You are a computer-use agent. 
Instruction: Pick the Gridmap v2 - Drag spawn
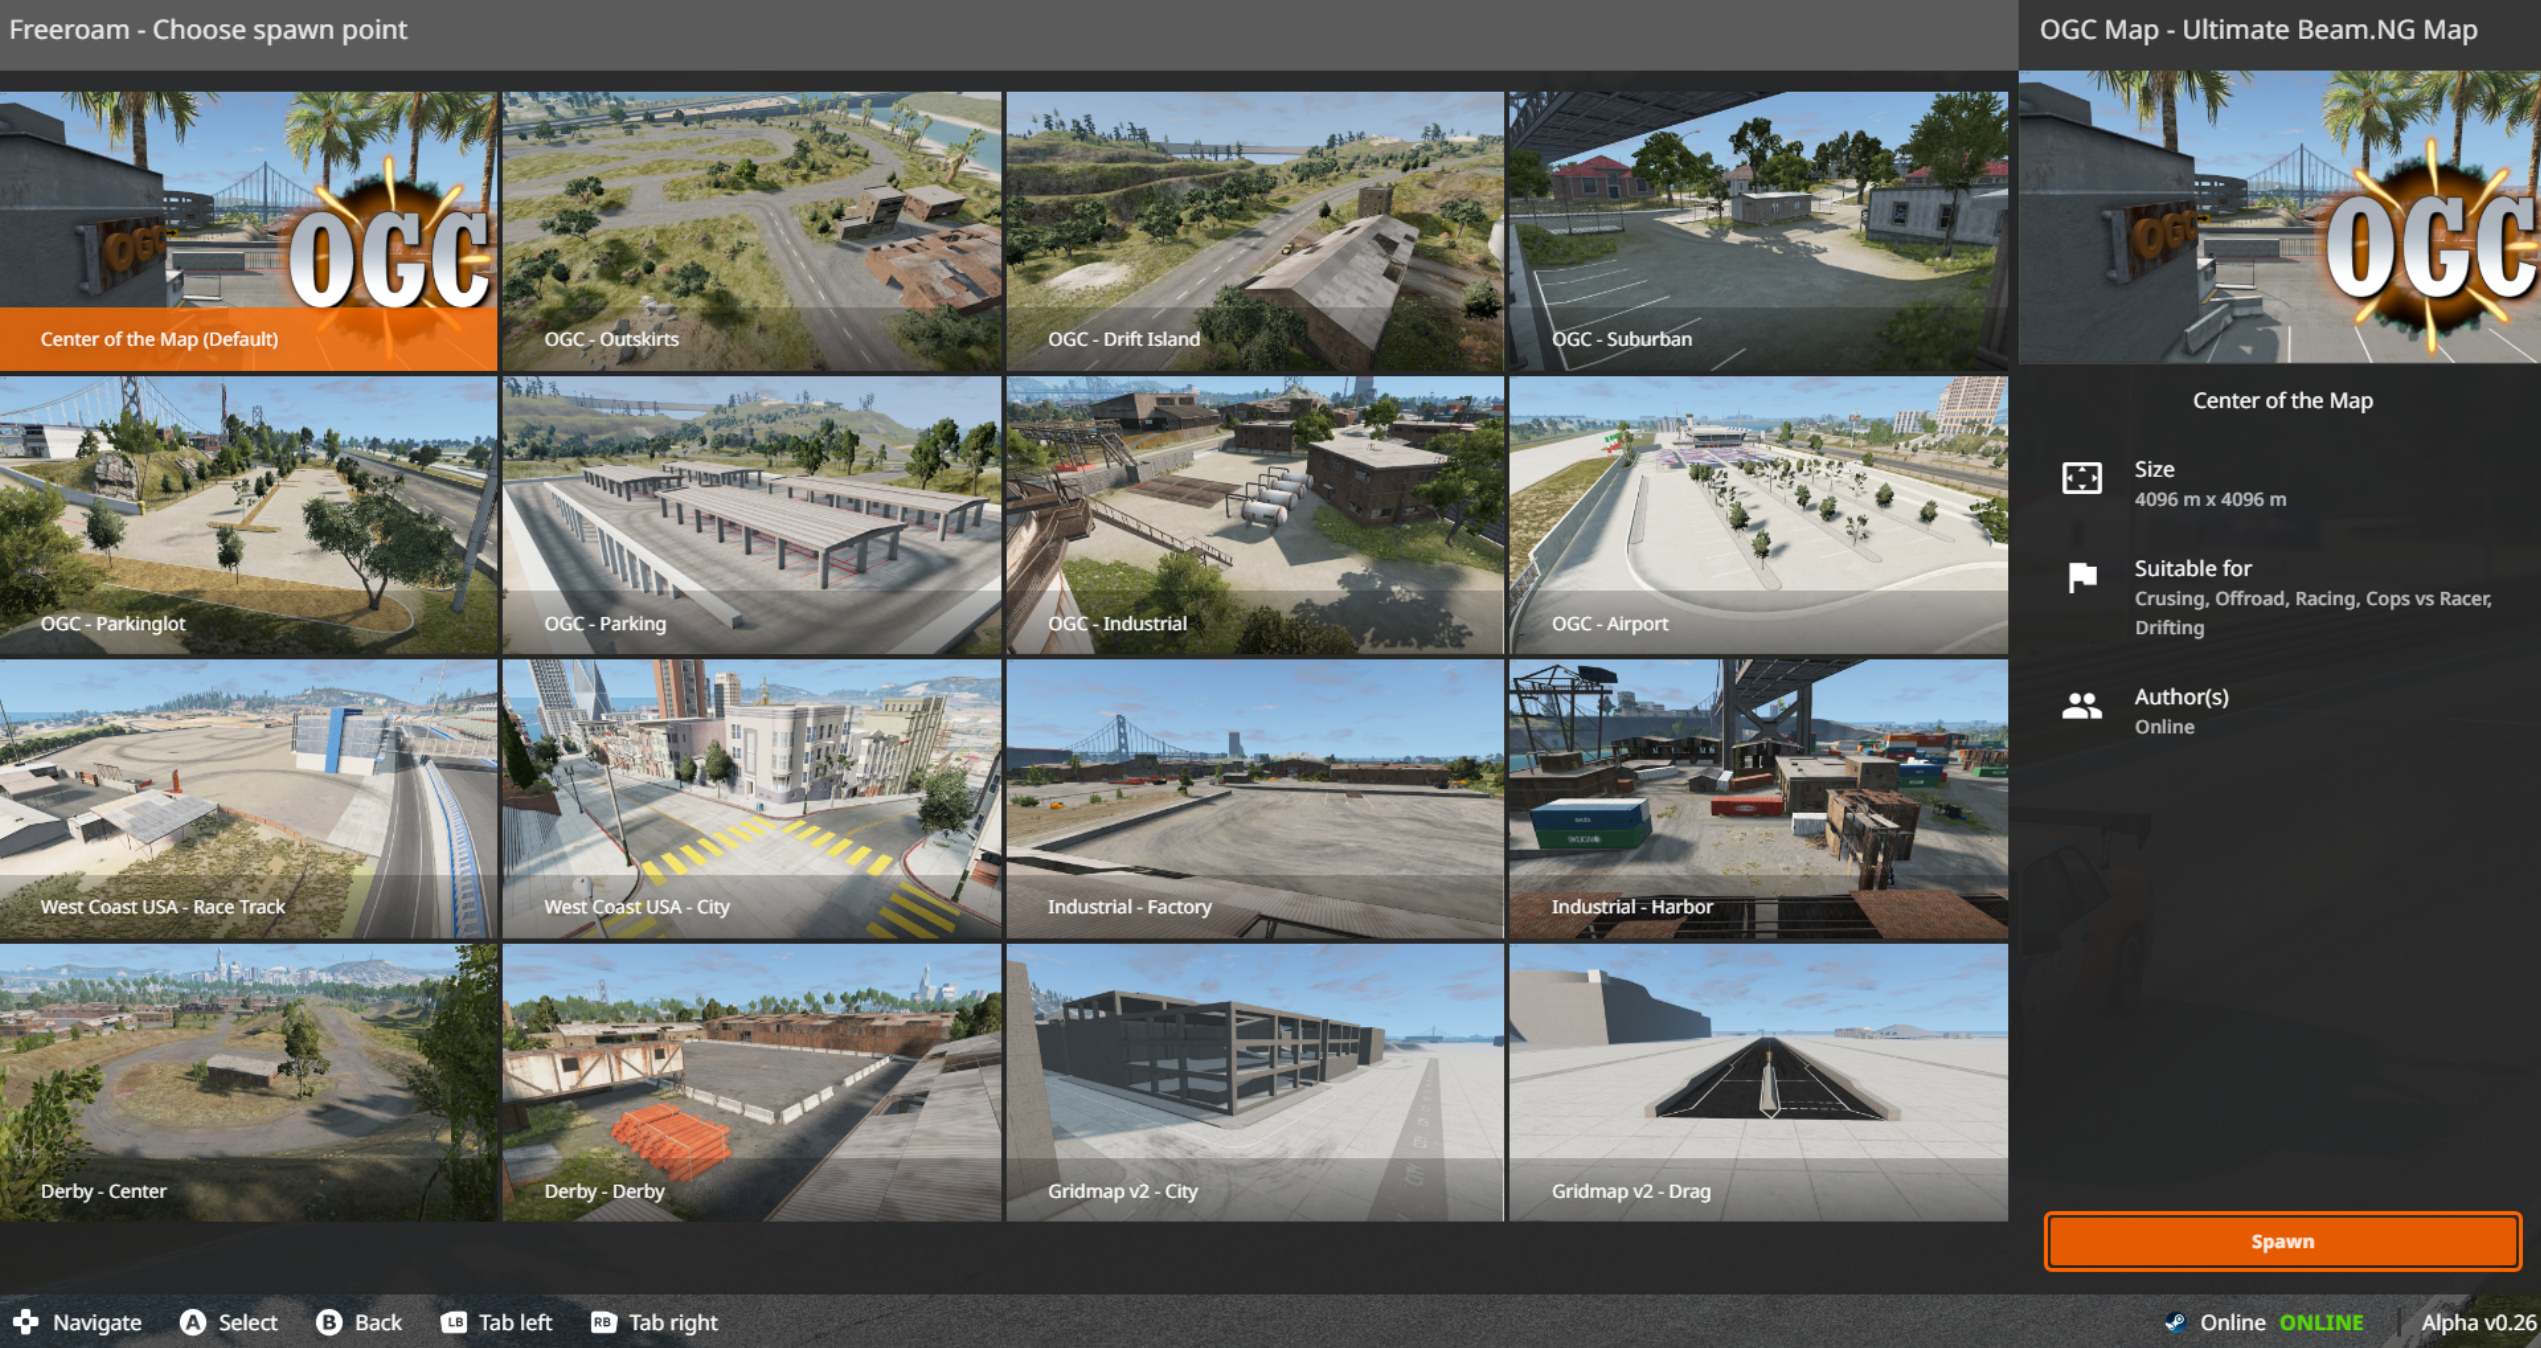tap(1758, 1083)
